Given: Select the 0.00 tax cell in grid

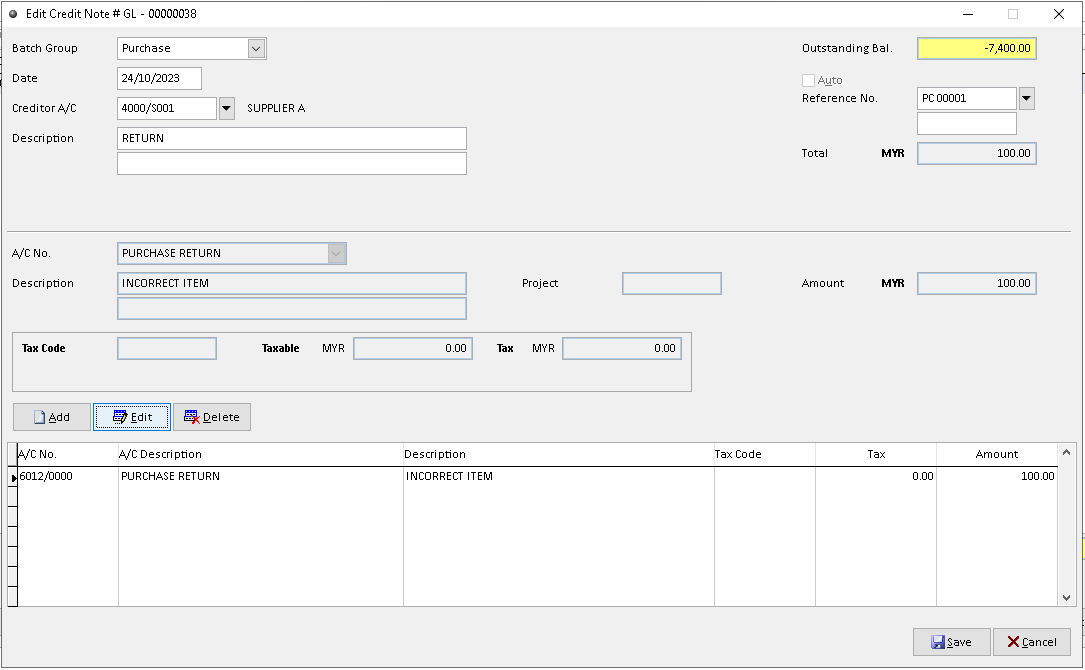Looking at the screenshot, I should point(876,476).
